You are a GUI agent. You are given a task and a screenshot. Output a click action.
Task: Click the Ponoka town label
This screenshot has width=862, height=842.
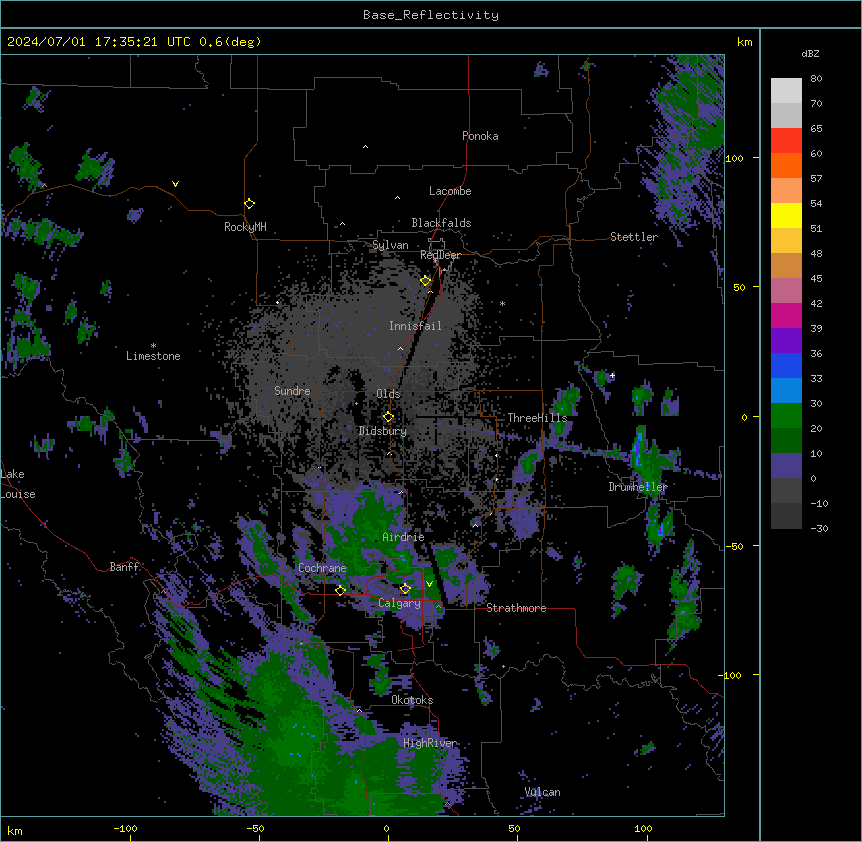[480, 136]
